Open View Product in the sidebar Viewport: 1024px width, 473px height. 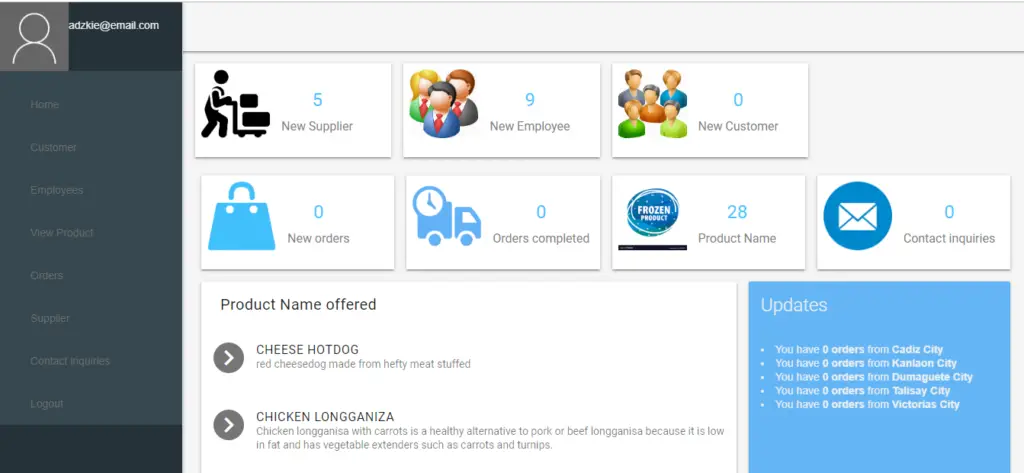[x=62, y=233]
